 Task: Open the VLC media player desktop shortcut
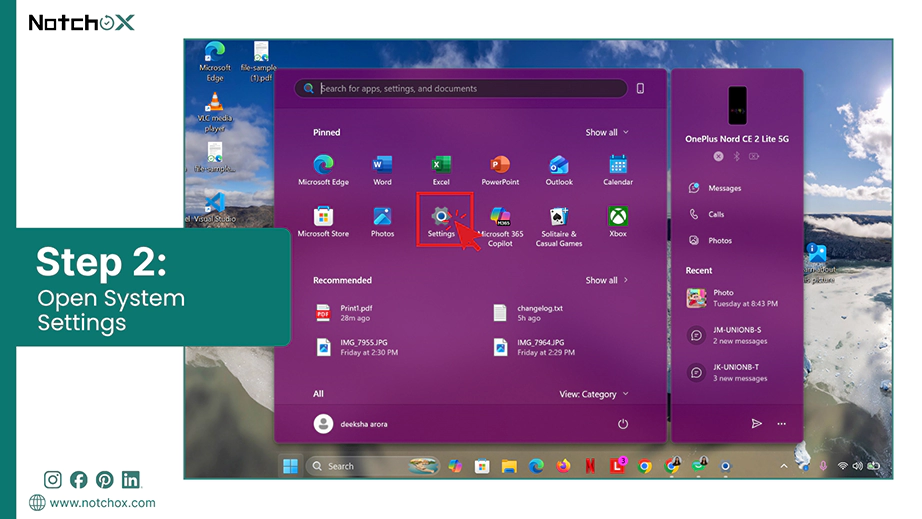point(215,112)
